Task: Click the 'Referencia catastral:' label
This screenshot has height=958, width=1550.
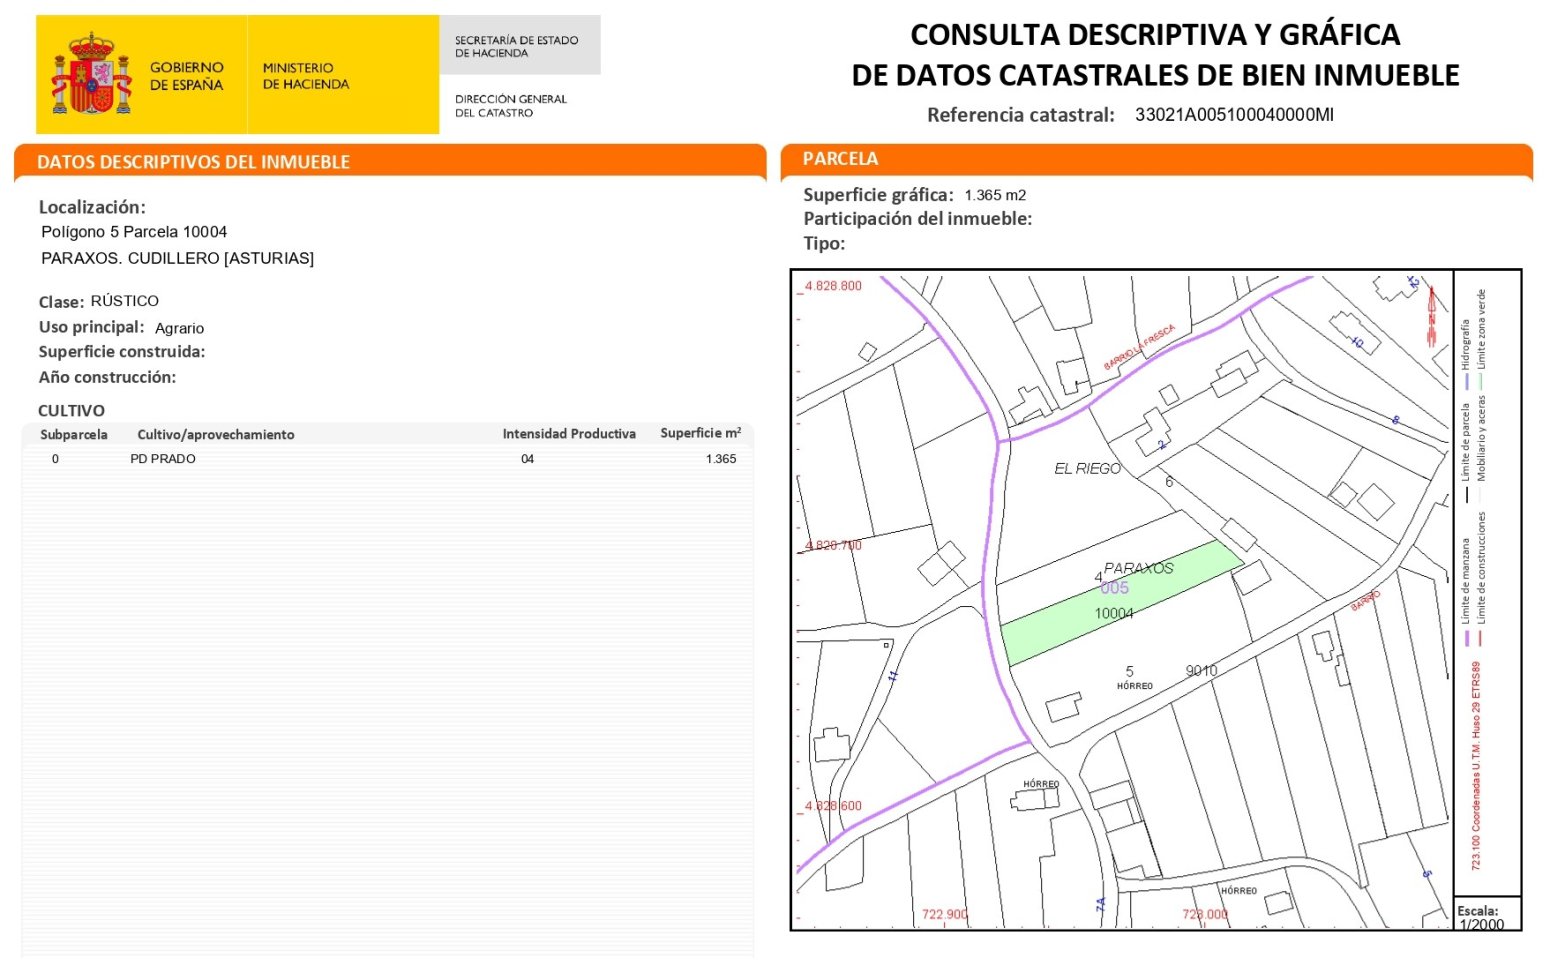Action: coord(1021,115)
